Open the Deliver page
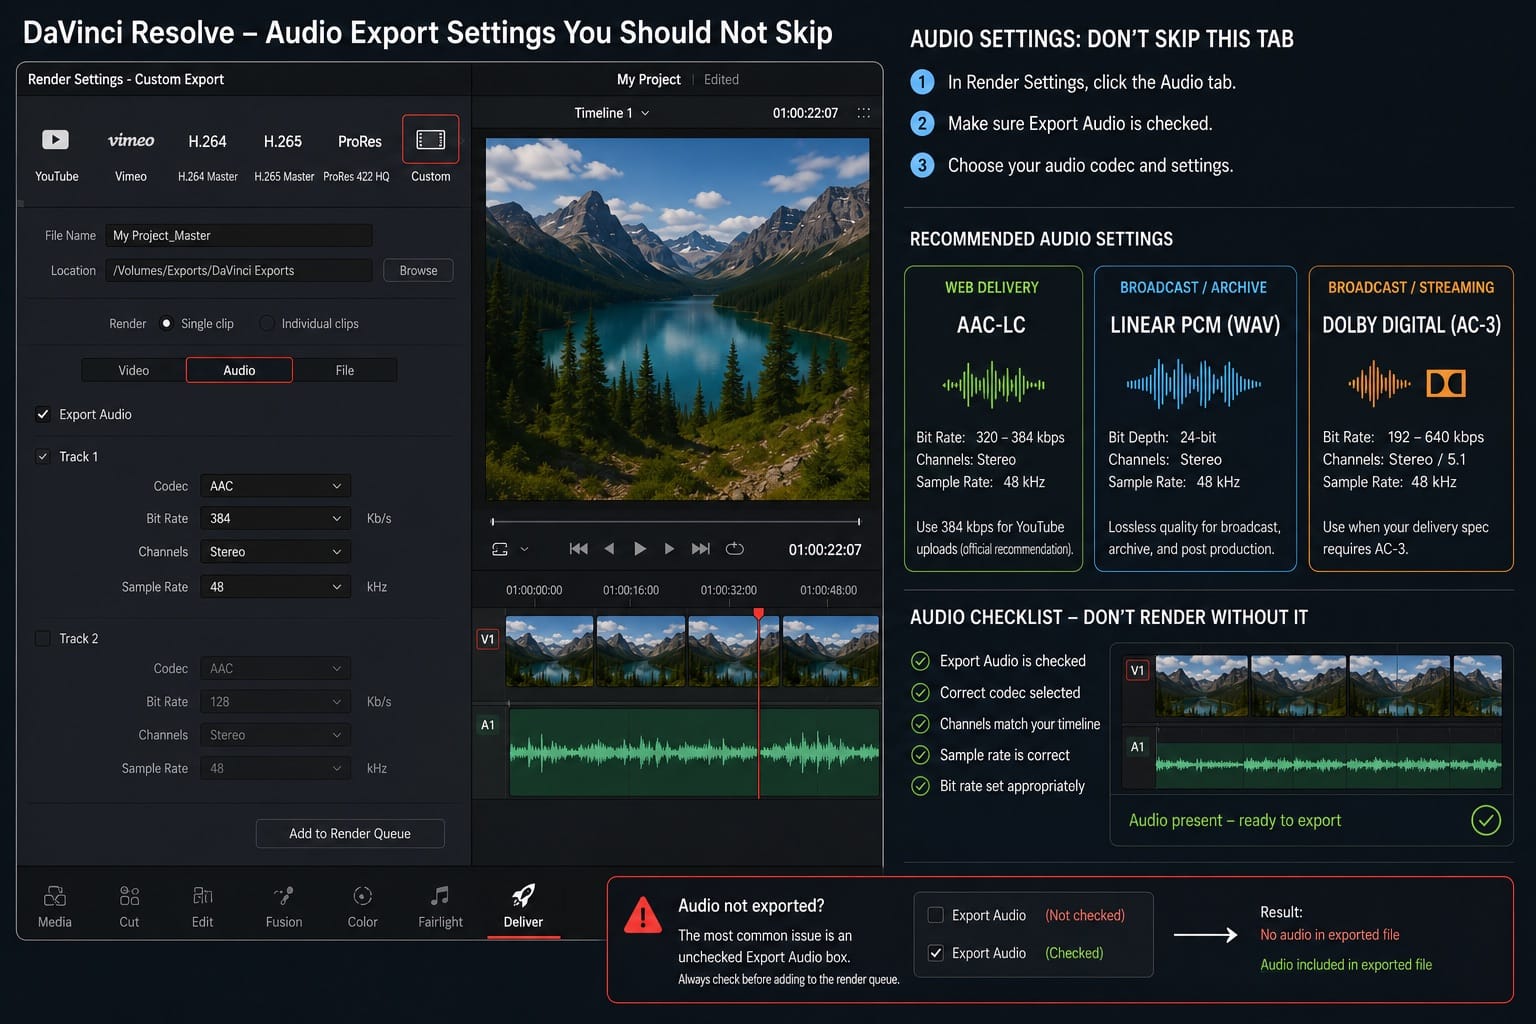This screenshot has height=1024, width=1536. pos(523,906)
